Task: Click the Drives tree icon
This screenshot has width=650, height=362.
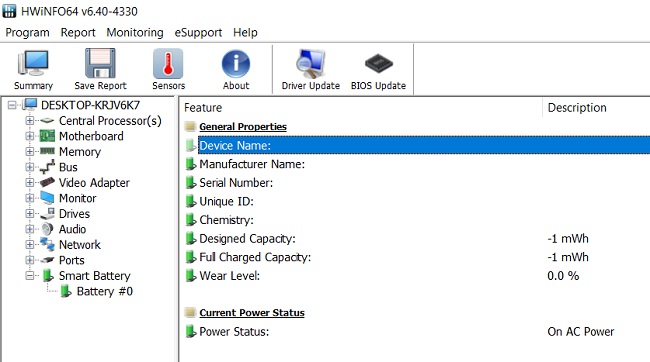Action: [47, 214]
